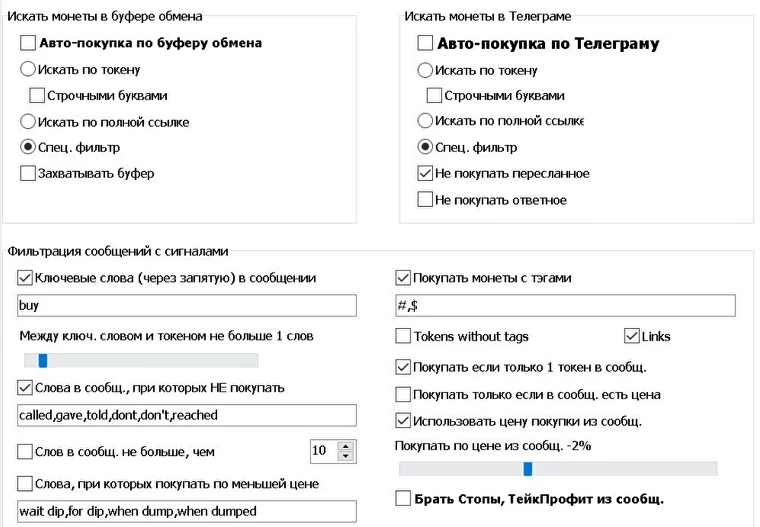Enable «Tokens without tags» checkbox
This screenshot has height=527, width=760.
tap(403, 336)
